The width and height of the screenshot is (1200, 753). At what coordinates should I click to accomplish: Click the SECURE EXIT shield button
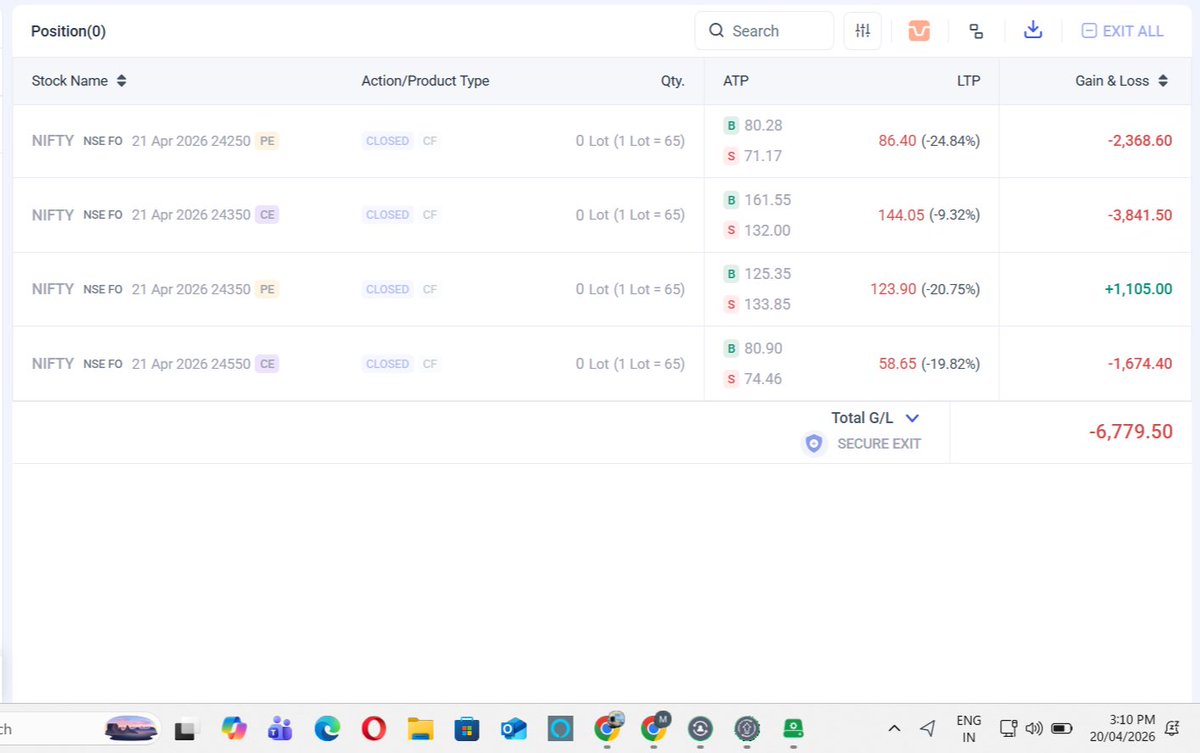tap(862, 444)
